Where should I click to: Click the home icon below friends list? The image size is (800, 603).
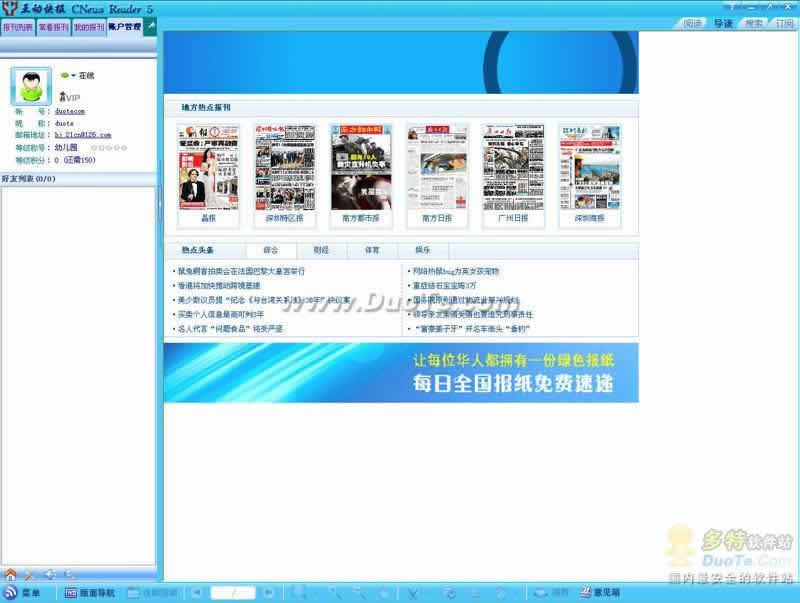10,575
